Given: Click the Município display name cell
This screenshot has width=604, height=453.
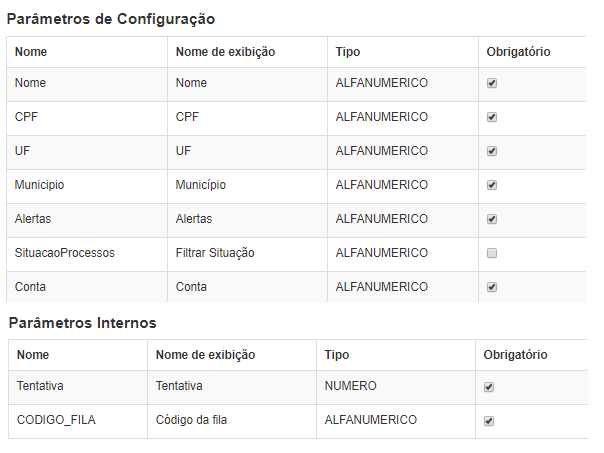Looking at the screenshot, I should pos(201,185).
